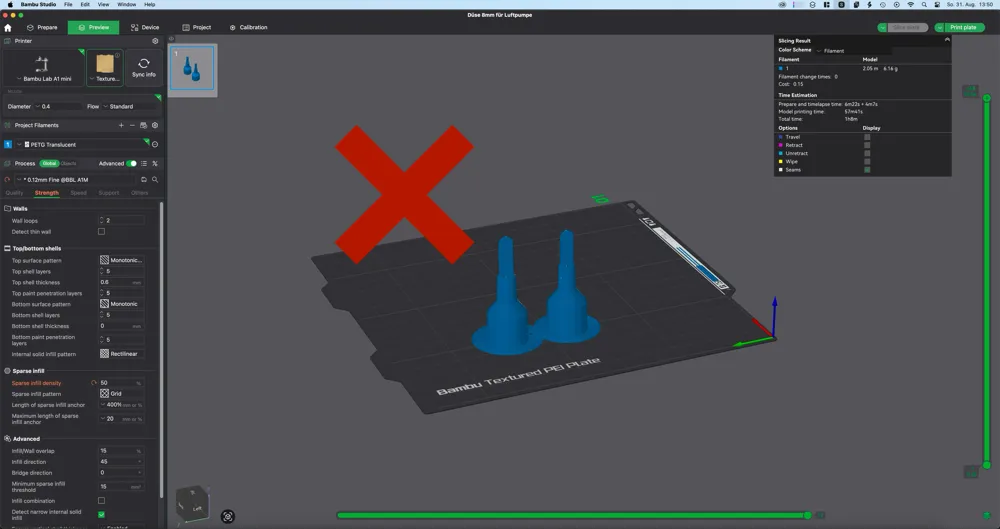1000x529 pixels.
Task: Enable Infill combination checkbox
Action: 101,501
